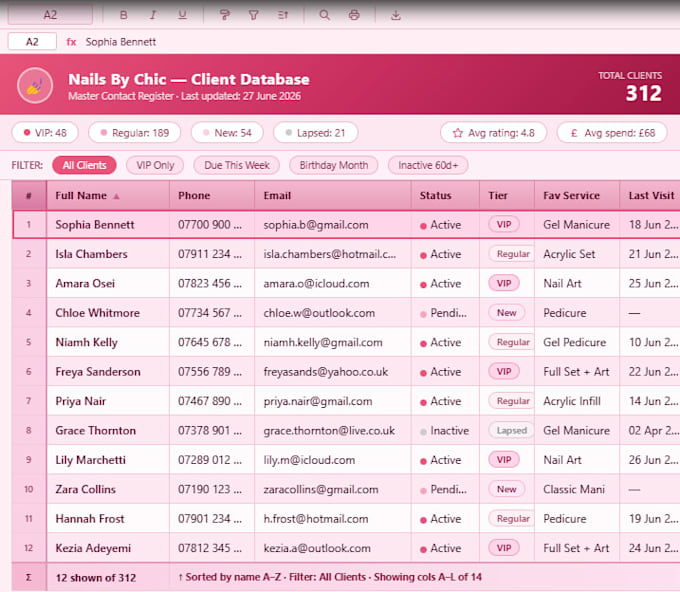Toggle the Due This Week filter

(x=236, y=165)
